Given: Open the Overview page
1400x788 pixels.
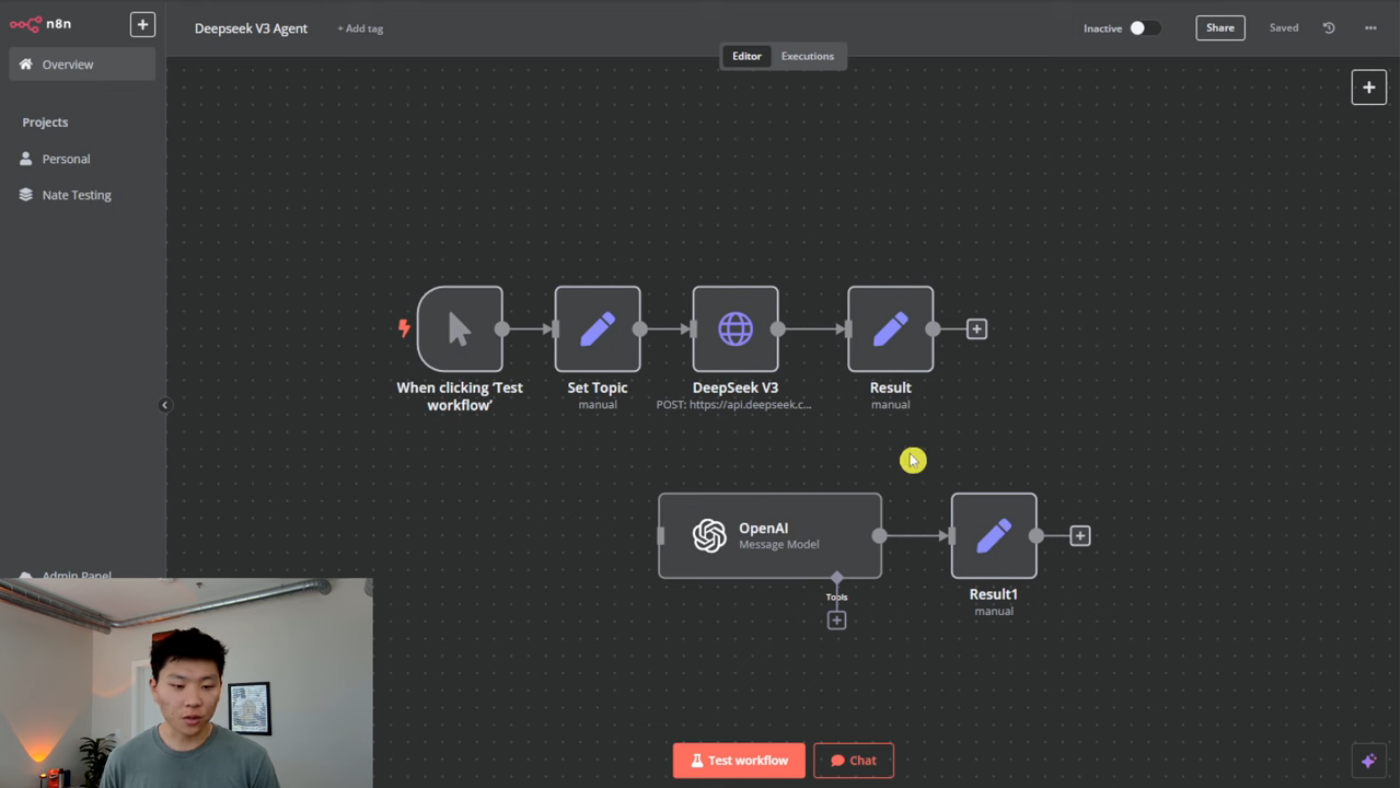Looking at the screenshot, I should click(82, 64).
